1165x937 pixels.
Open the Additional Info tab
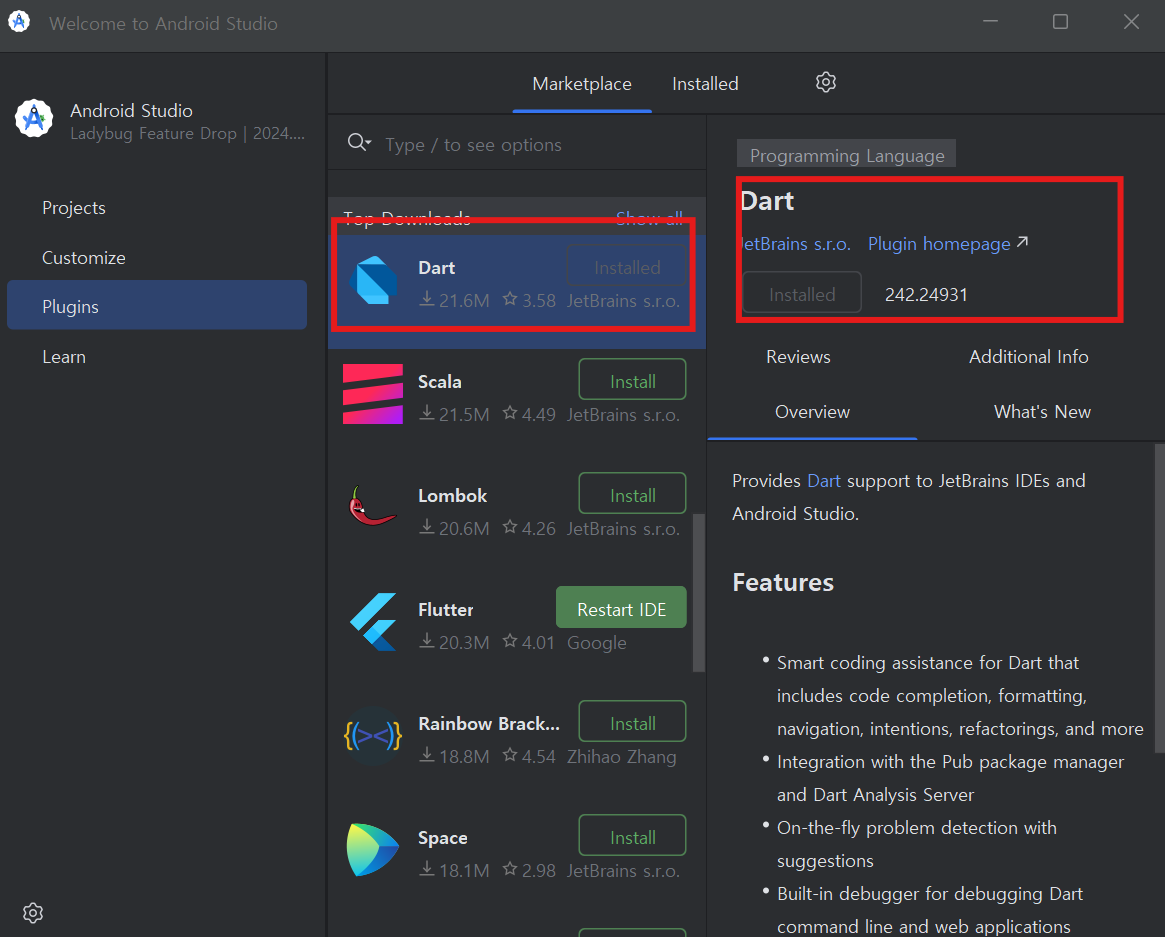pyautogui.click(x=1028, y=357)
